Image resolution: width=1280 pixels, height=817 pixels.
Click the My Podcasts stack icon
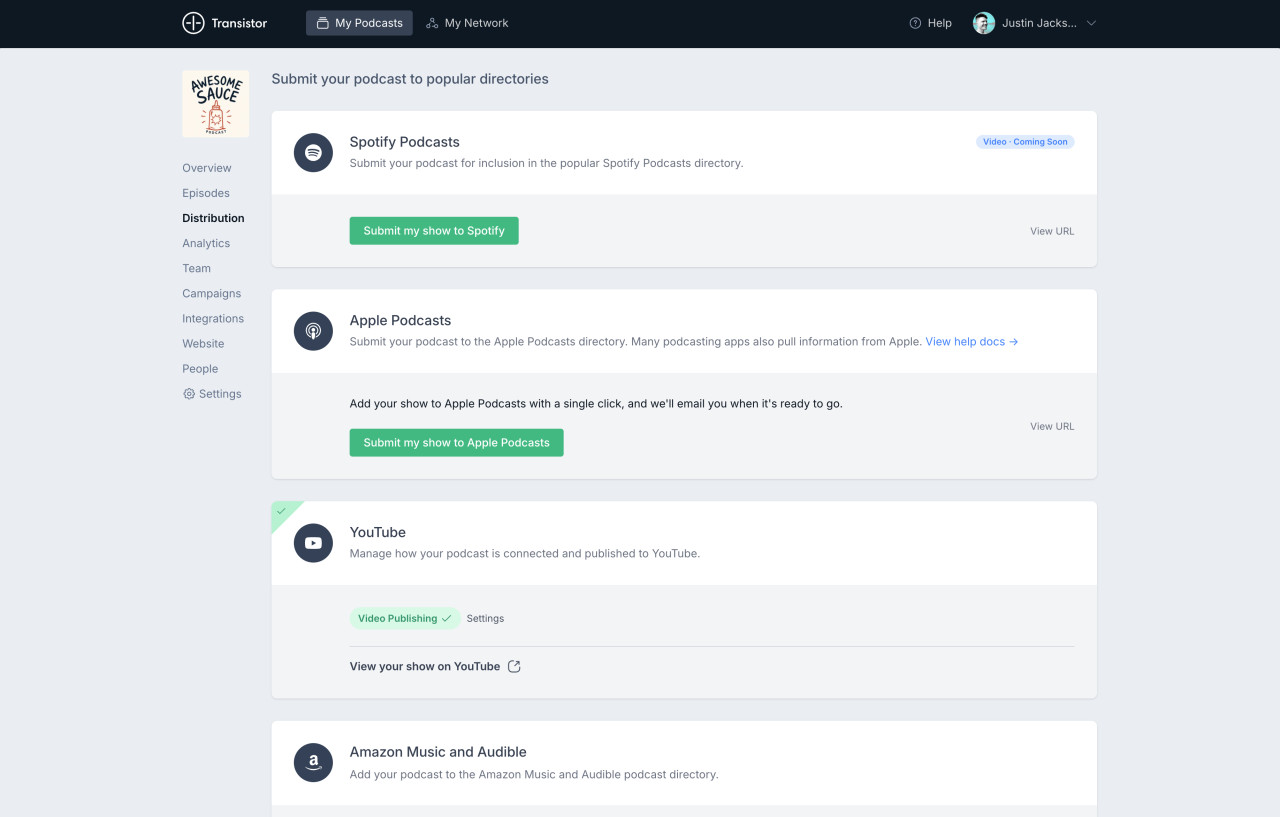point(322,23)
